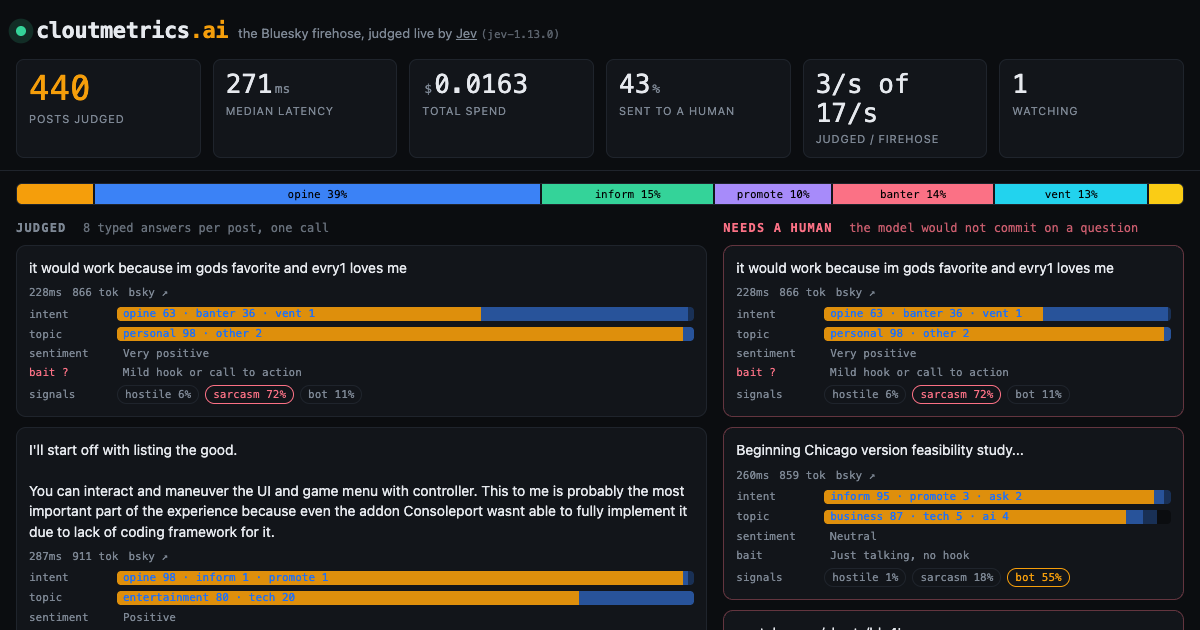Viewport: 1200px width, 630px height.
Task: Select the 43% sent to a human stat
Action: pos(697,108)
